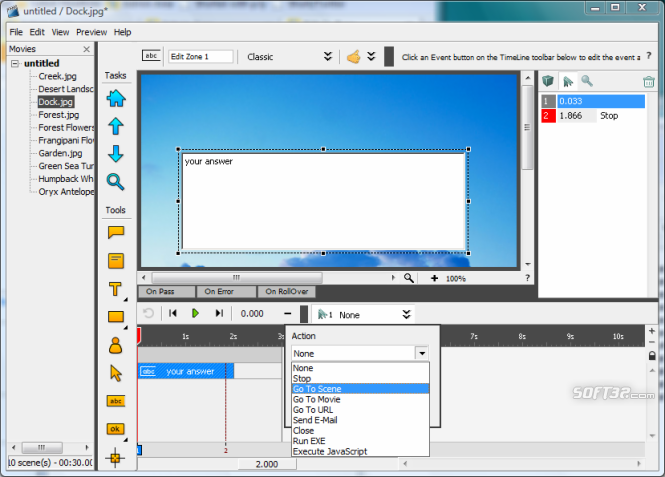This screenshot has width=665, height=477.
Task: Click the canvas horizontal scrollbar thumb
Action: tap(237, 278)
